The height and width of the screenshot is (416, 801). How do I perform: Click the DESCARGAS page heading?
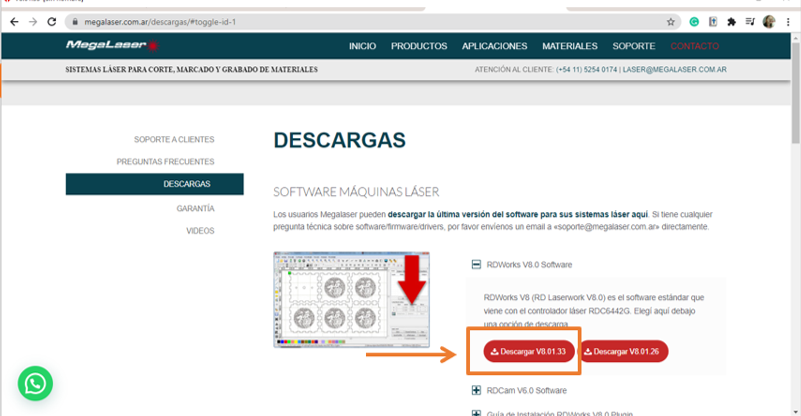coord(339,140)
